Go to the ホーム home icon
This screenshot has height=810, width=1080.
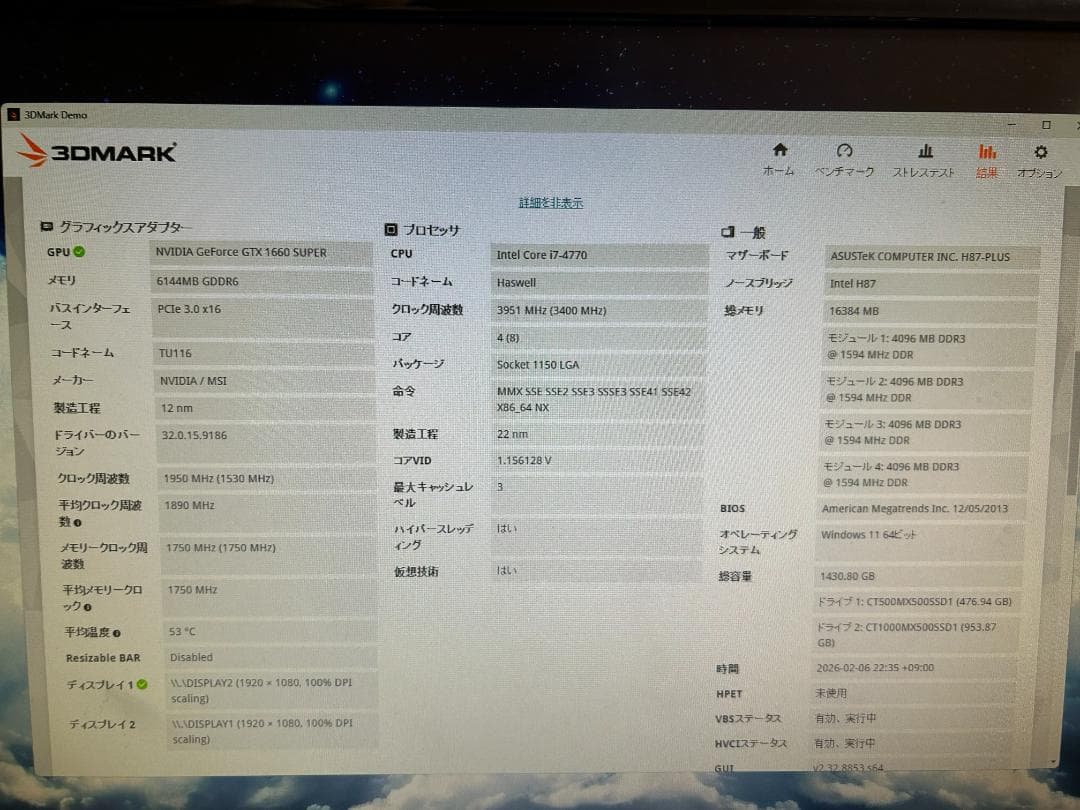coord(780,150)
